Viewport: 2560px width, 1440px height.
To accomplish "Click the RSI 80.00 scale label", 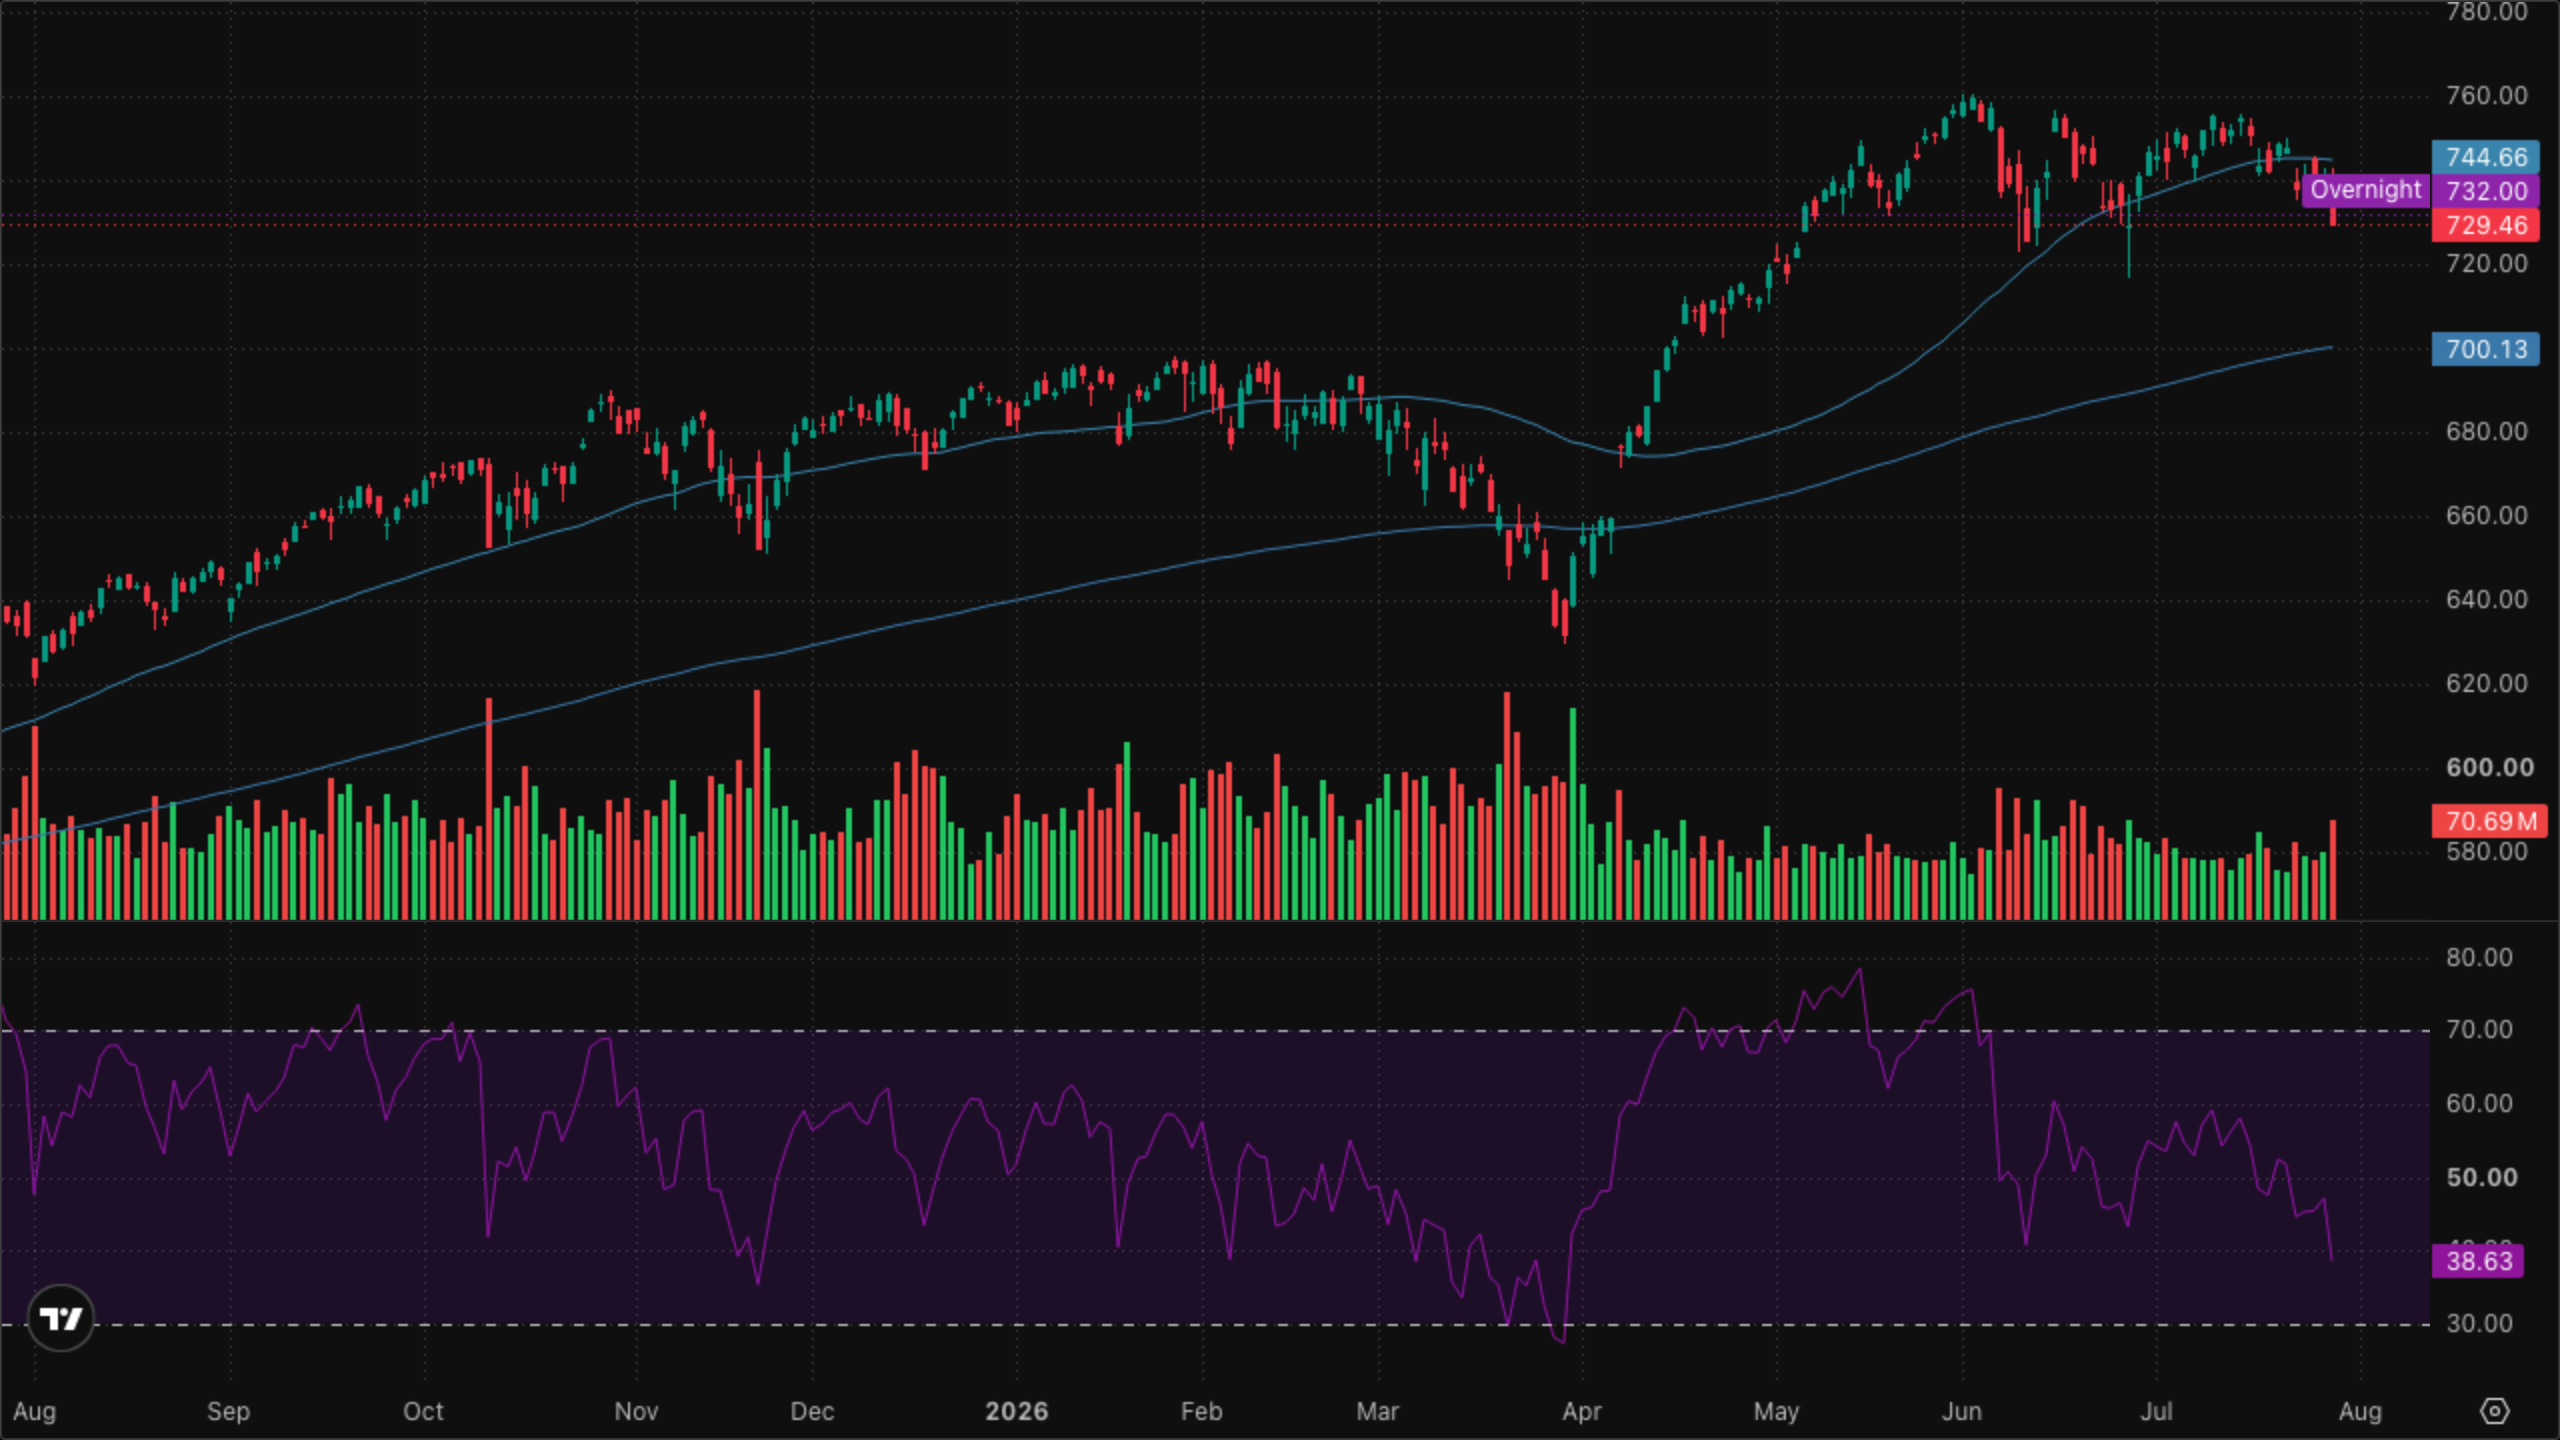I will point(2479,957).
